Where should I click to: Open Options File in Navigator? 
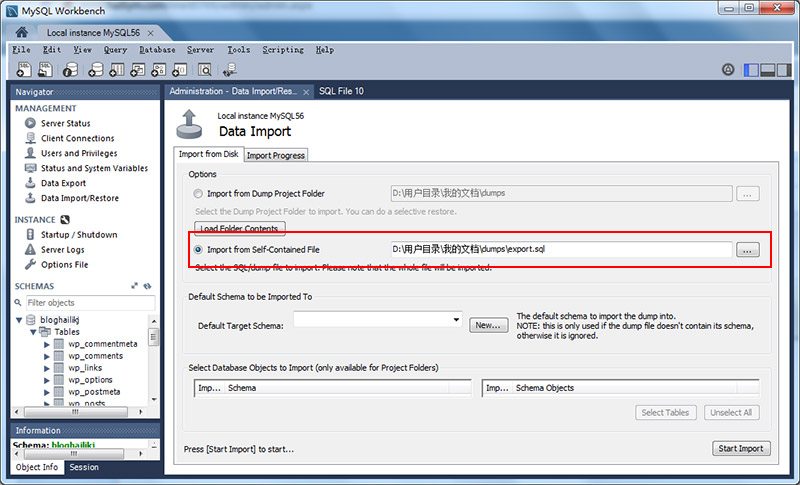64,265
